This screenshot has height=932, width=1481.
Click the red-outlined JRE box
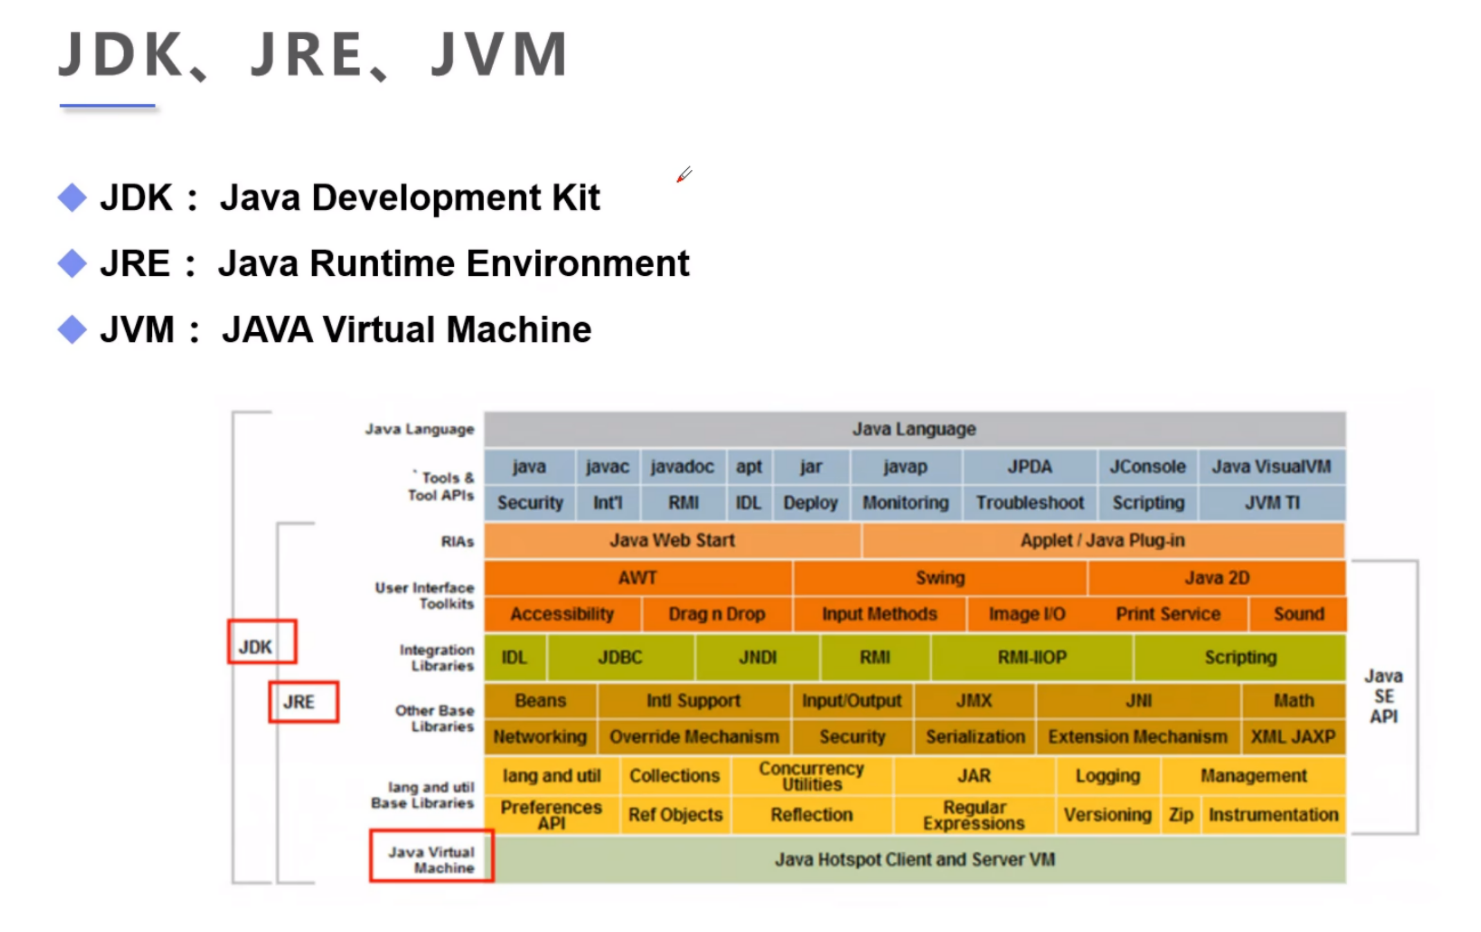click(303, 702)
